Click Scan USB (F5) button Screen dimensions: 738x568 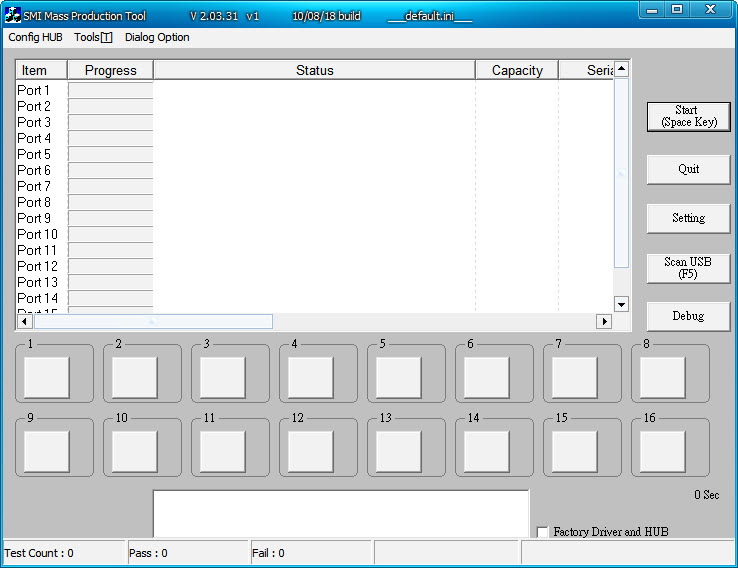(x=689, y=268)
